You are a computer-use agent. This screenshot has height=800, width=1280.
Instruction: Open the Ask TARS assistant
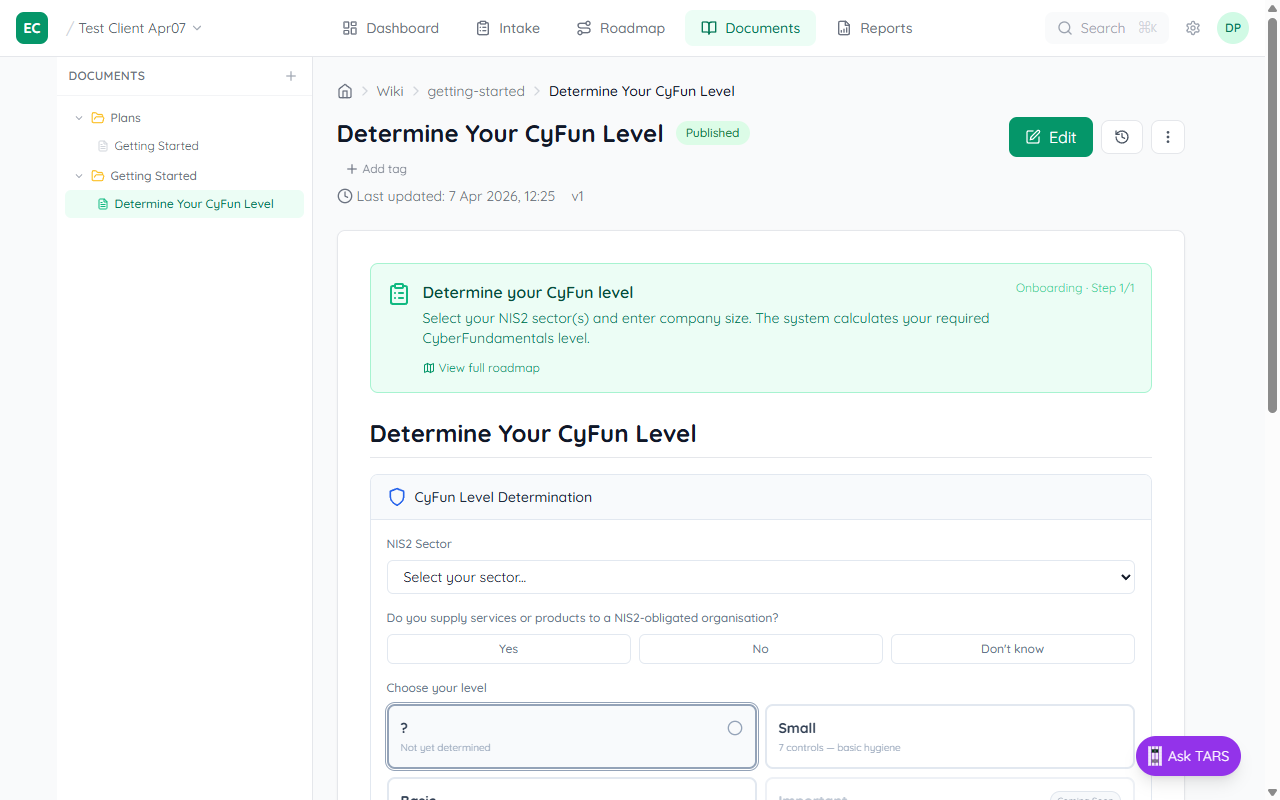[x=1188, y=756]
